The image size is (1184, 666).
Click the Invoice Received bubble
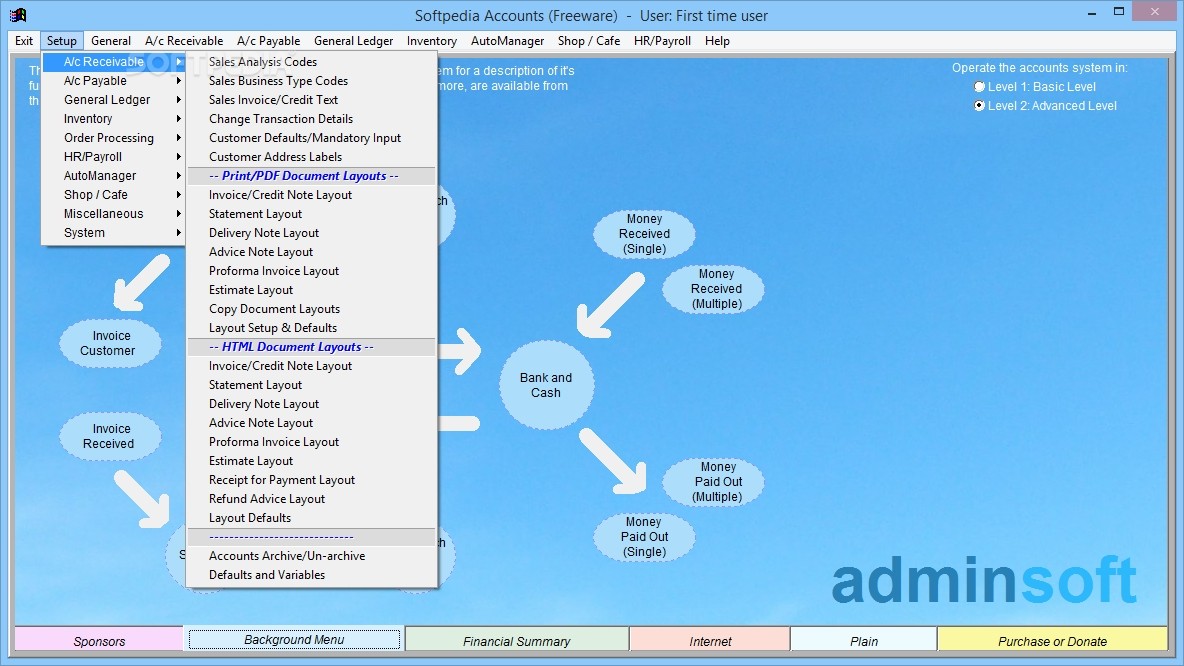click(x=110, y=436)
